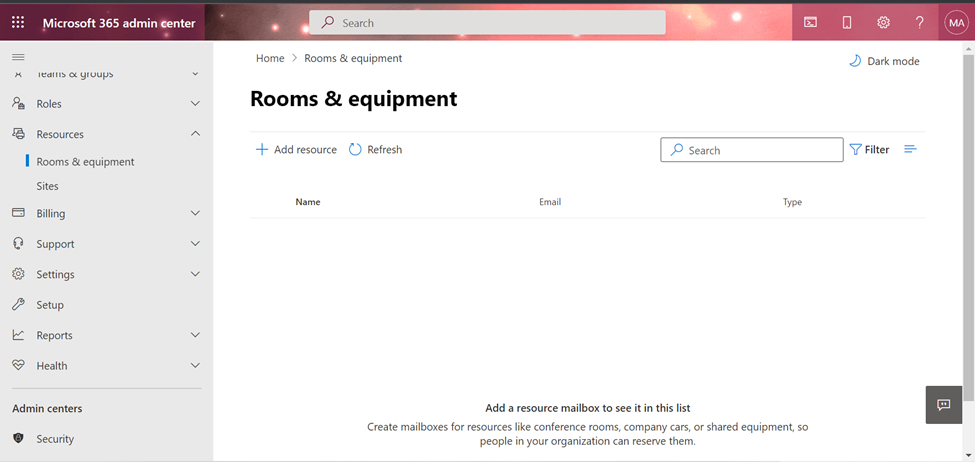Focus the resource list Search field
975x462 pixels.
tap(752, 150)
